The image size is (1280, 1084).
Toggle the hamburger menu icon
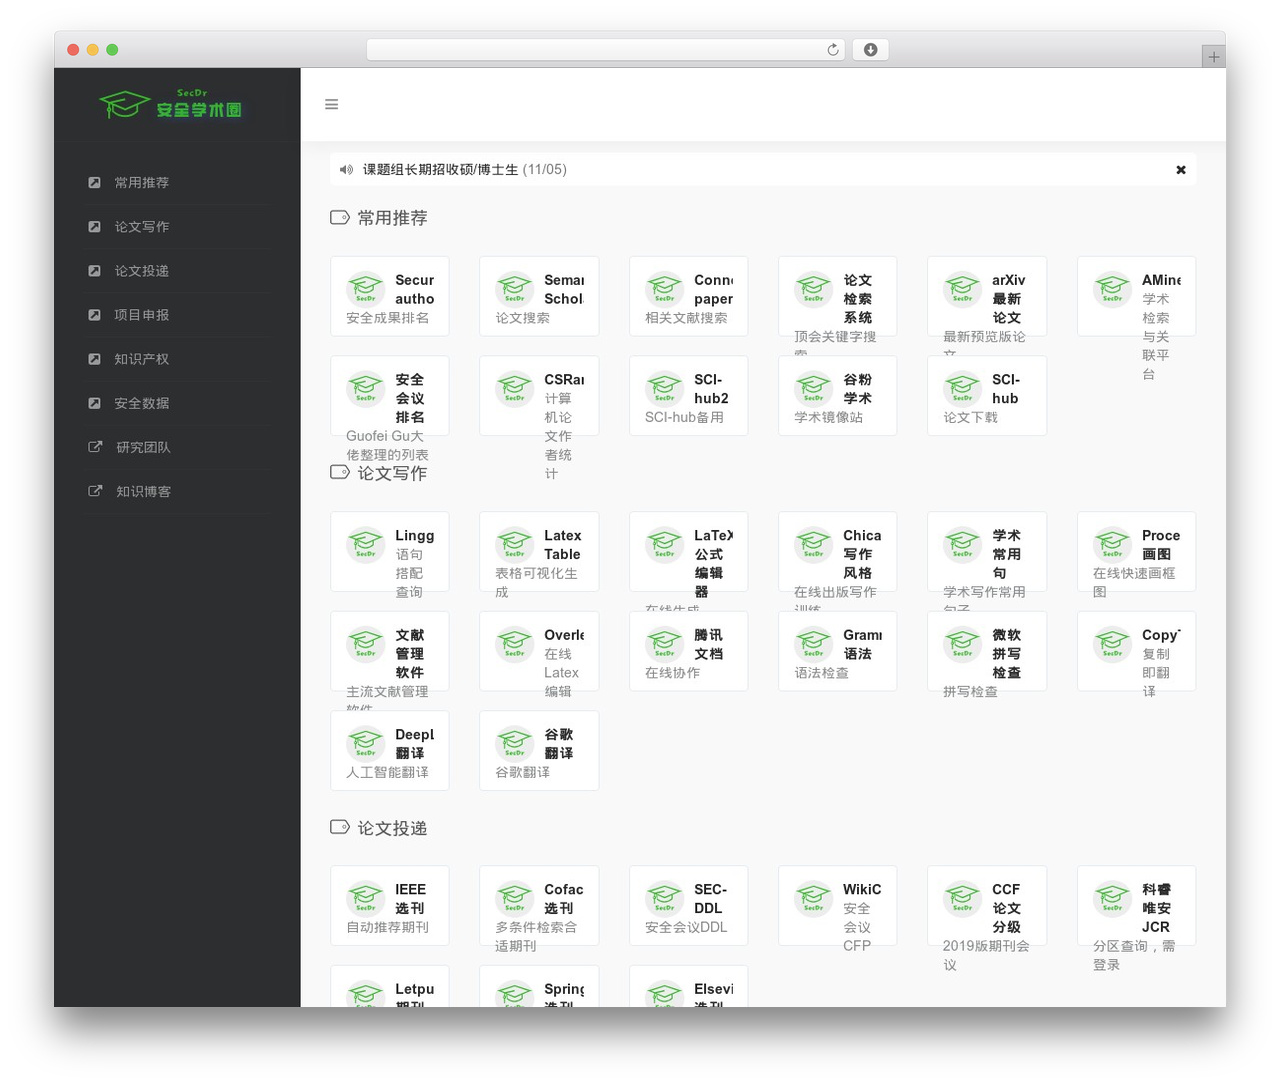pos(331,104)
